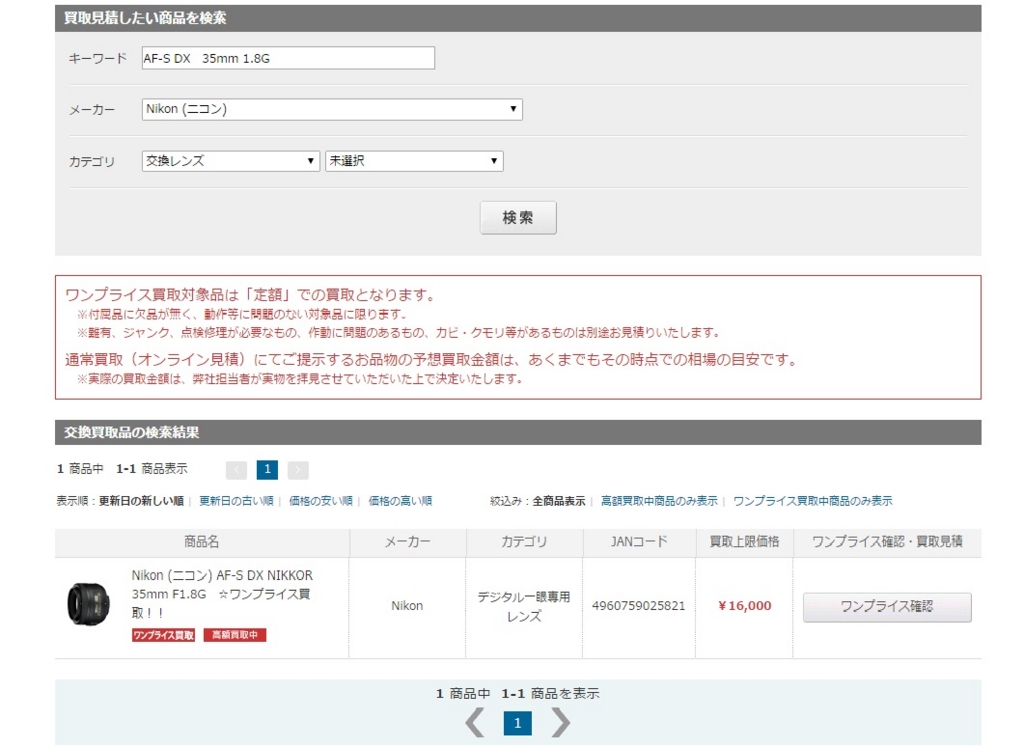Click the キーワード search input field

(288, 58)
